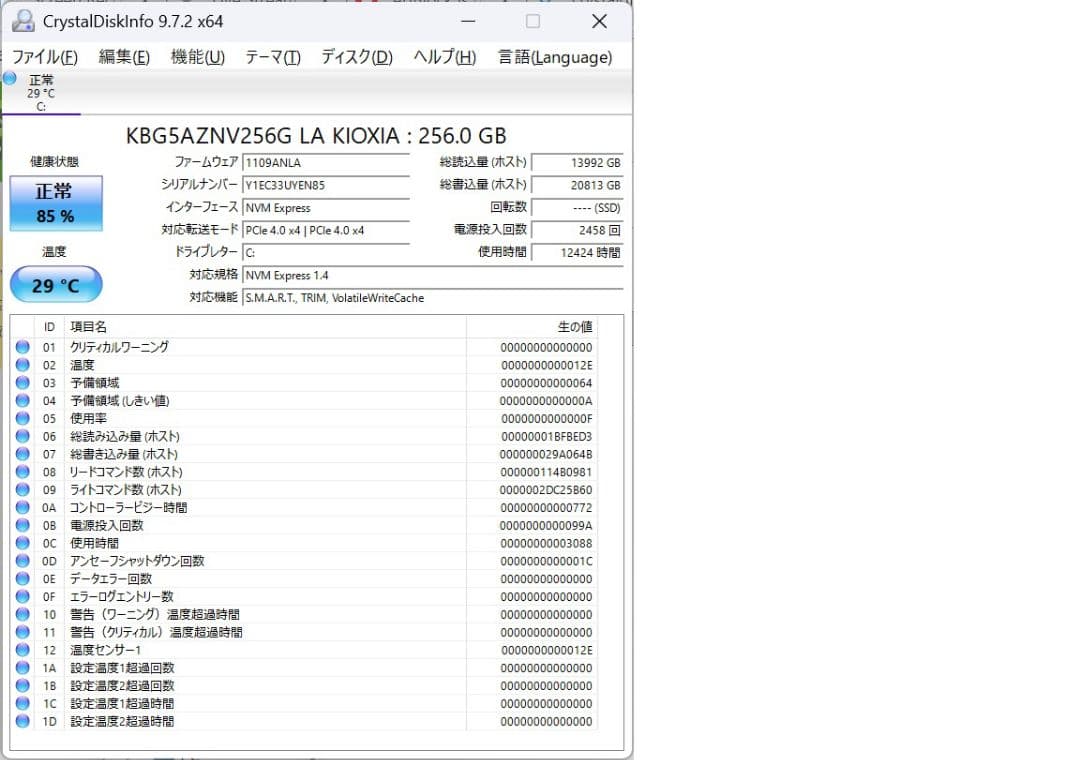Click the 正常 85% health status button
Screen dimensions: 1080x760
coord(56,203)
